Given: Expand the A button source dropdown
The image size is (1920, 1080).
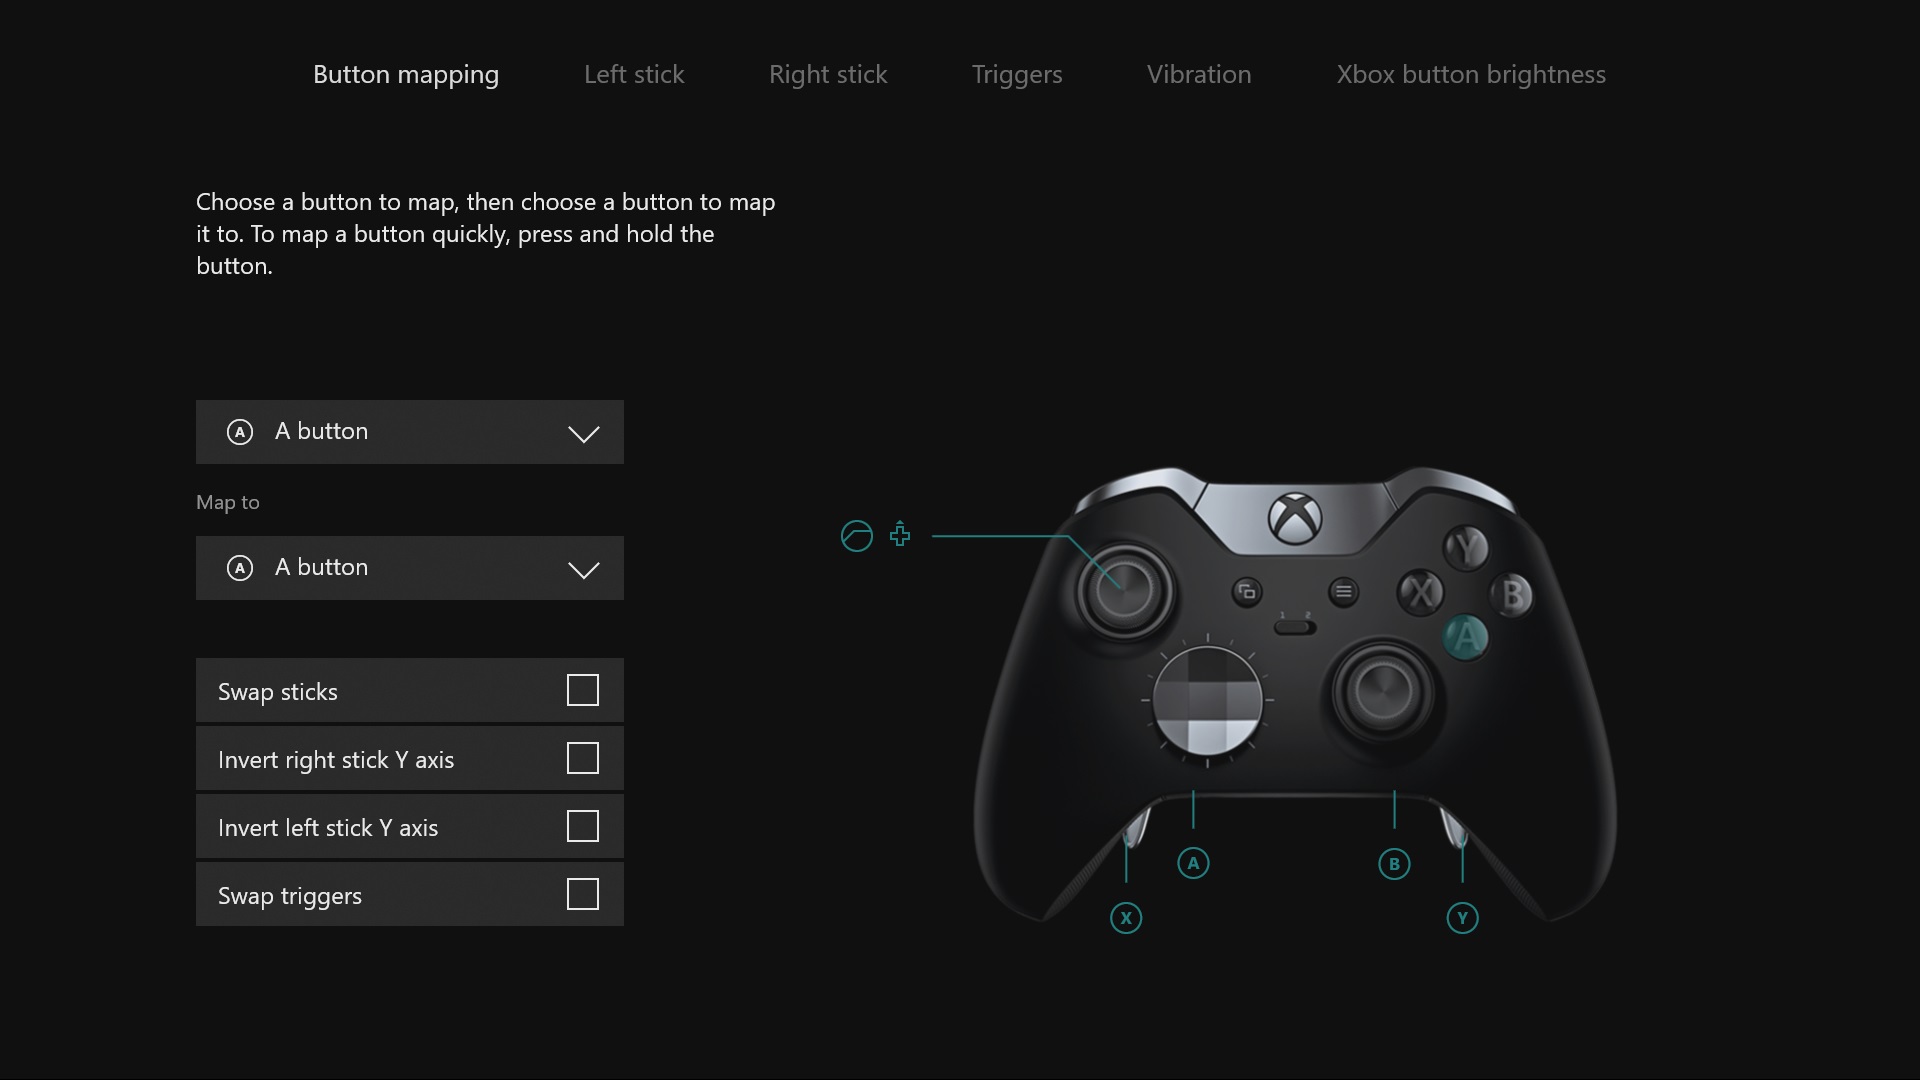Looking at the screenshot, I should click(409, 431).
